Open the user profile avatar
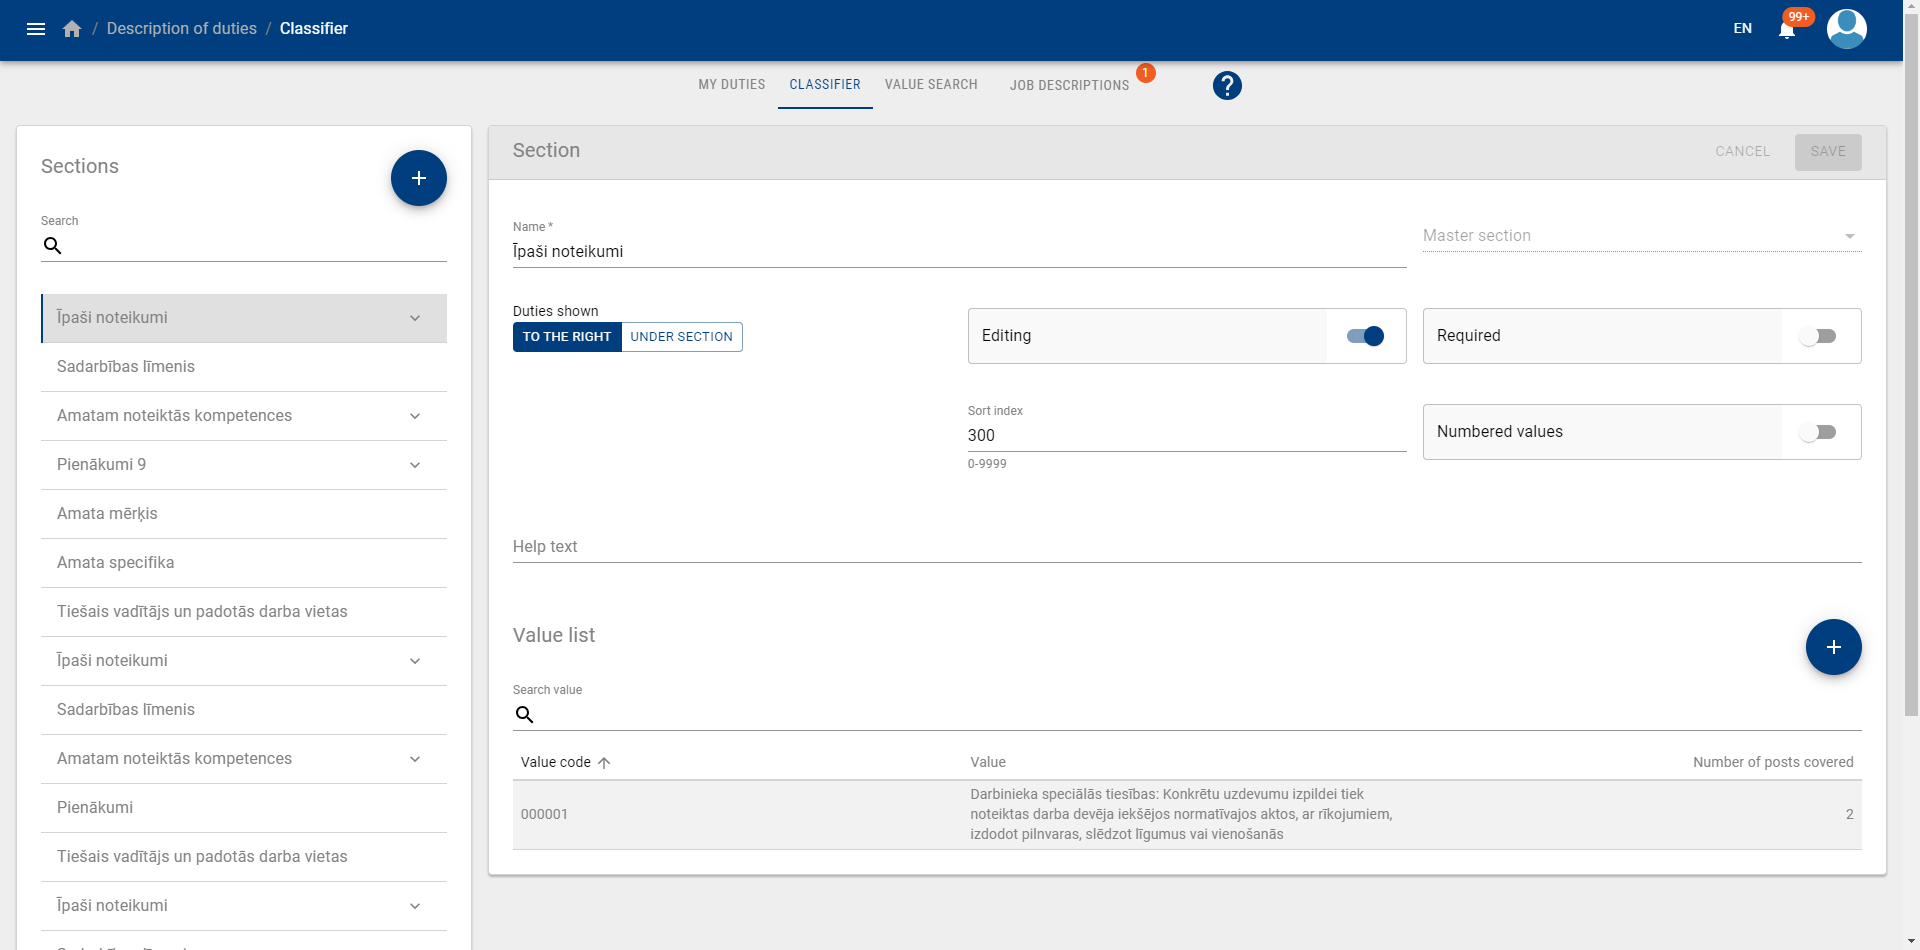 pyautogui.click(x=1846, y=29)
